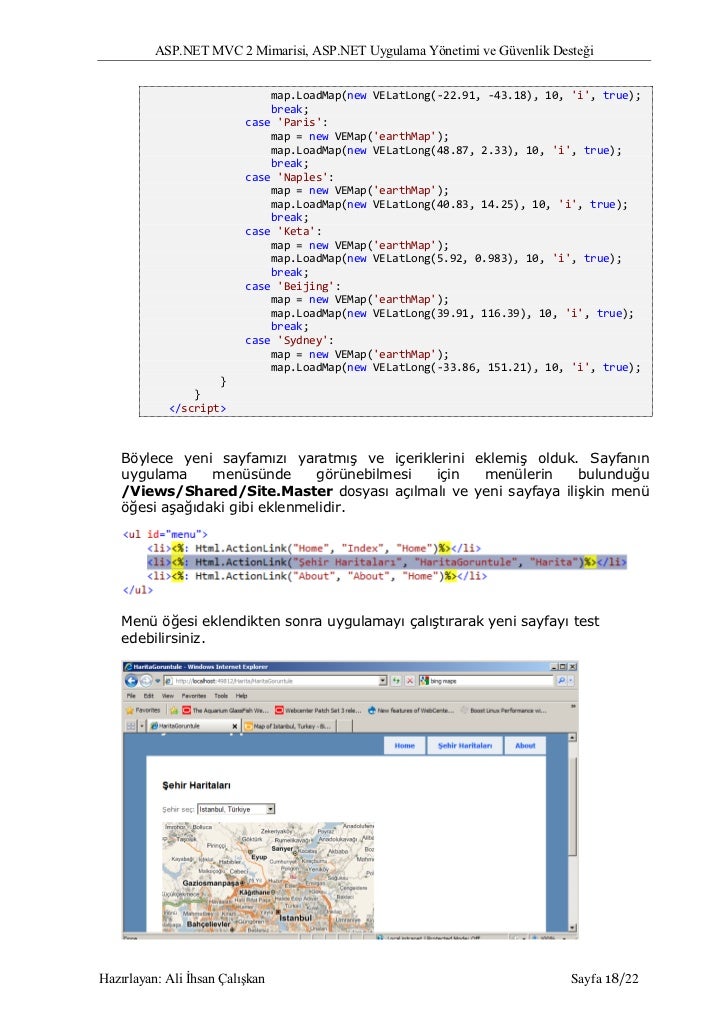Click the "case 'Naples':" code line
Viewport: 728px width, 1030px height.
(289, 177)
